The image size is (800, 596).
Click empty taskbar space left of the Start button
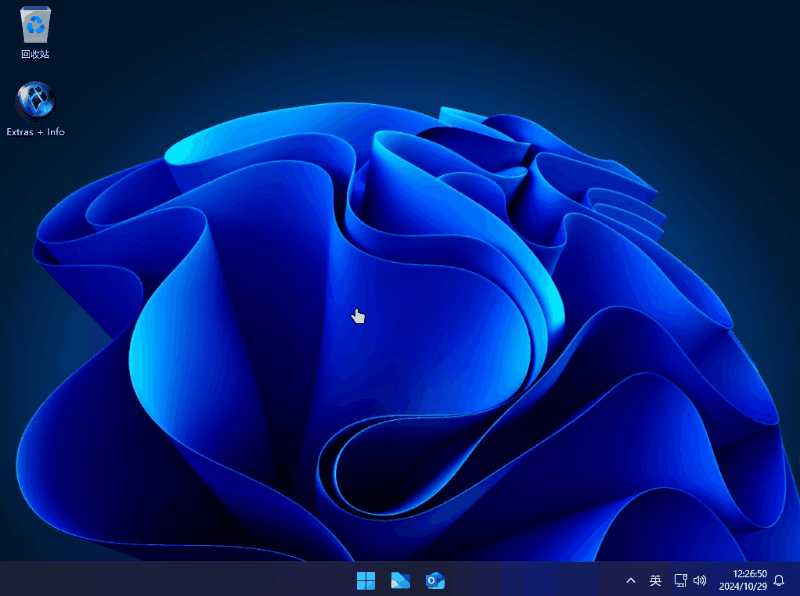click(x=180, y=580)
